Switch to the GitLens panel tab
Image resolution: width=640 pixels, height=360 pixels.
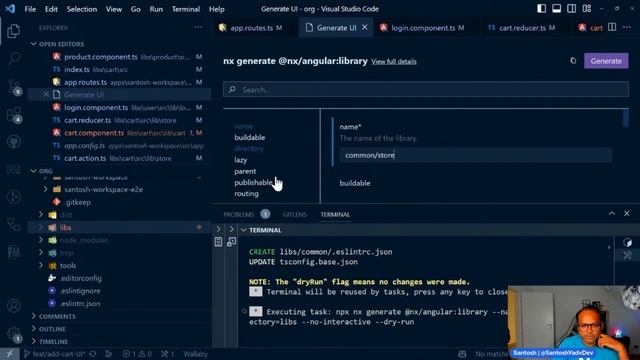pyautogui.click(x=295, y=214)
